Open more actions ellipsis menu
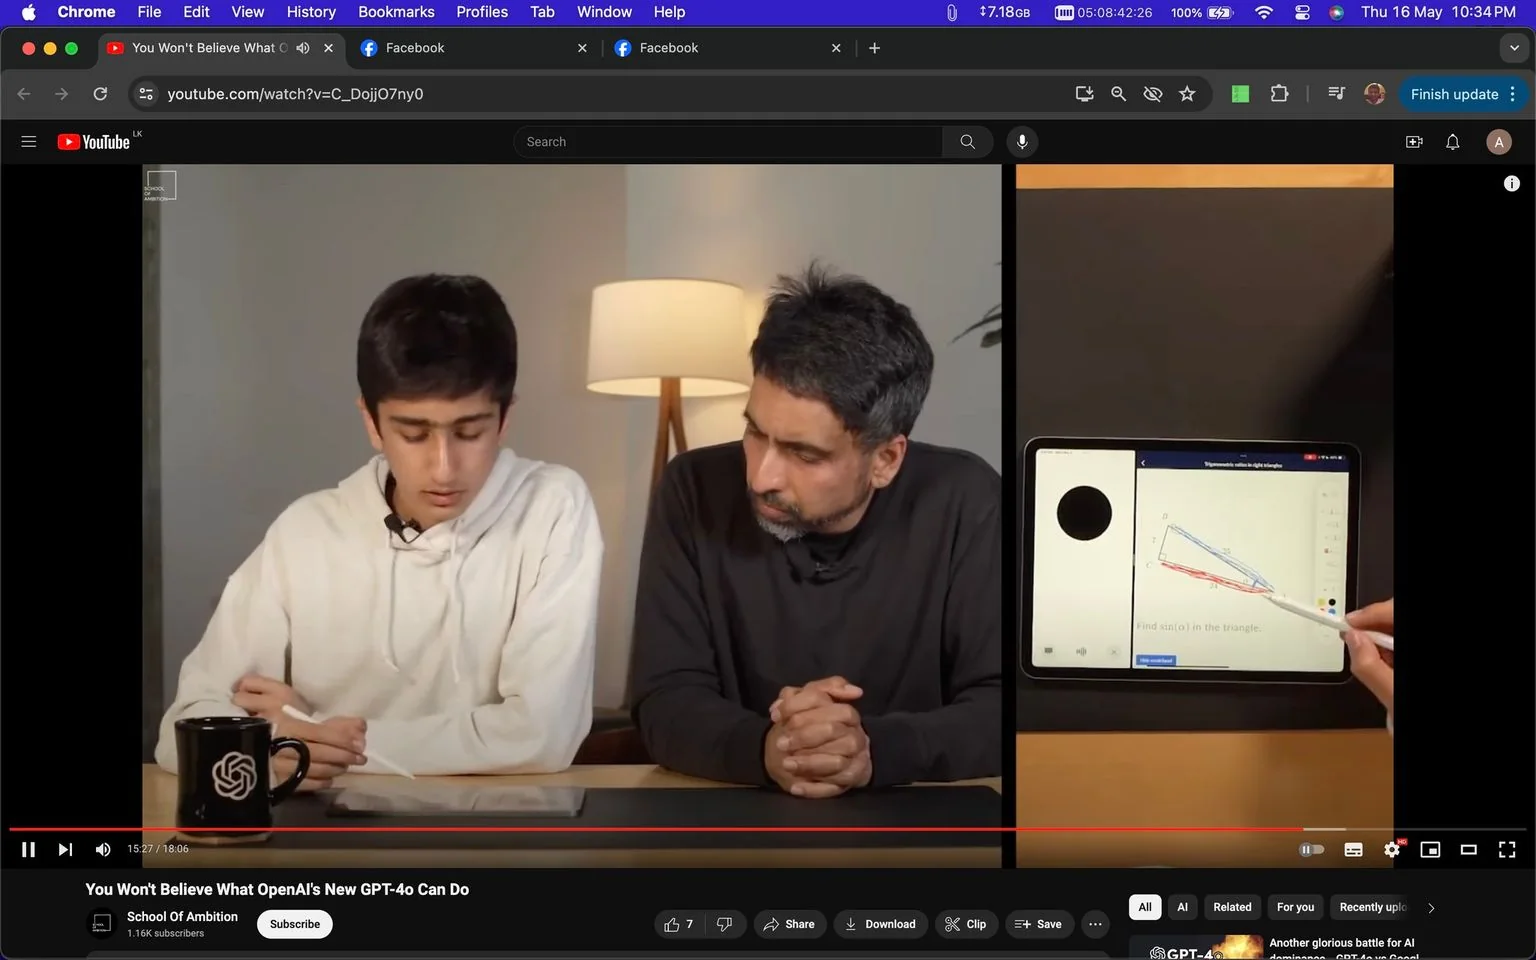The height and width of the screenshot is (960, 1536). 1096,924
